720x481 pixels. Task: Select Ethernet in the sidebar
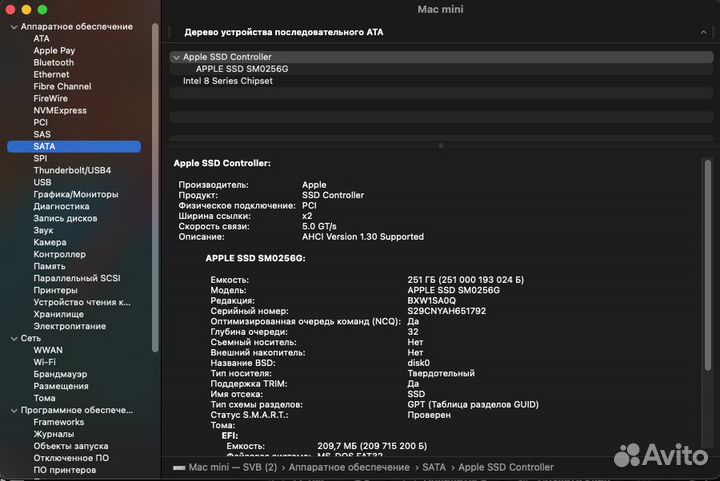(x=51, y=74)
